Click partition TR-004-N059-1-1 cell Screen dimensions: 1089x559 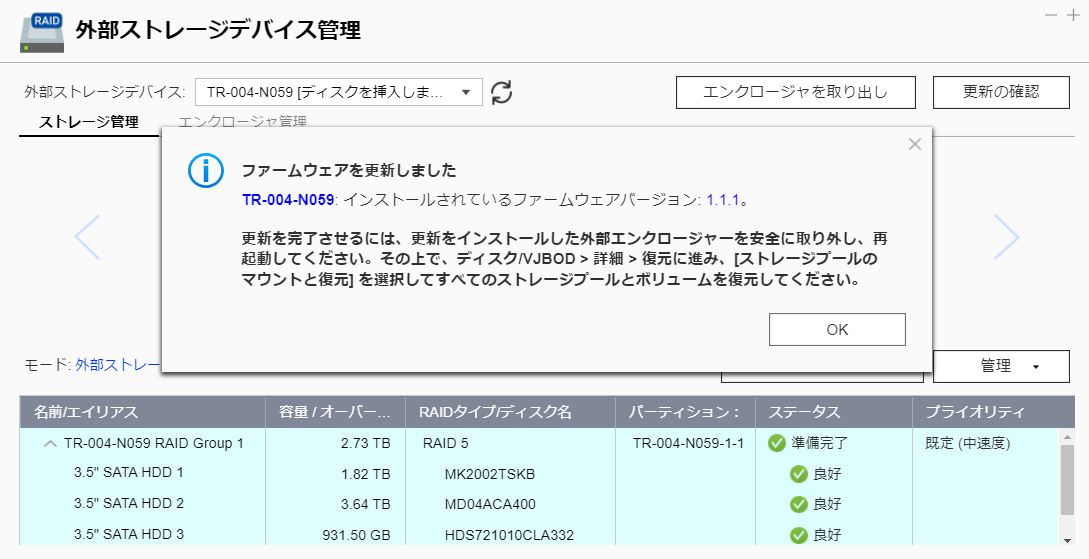pyautogui.click(x=688, y=443)
